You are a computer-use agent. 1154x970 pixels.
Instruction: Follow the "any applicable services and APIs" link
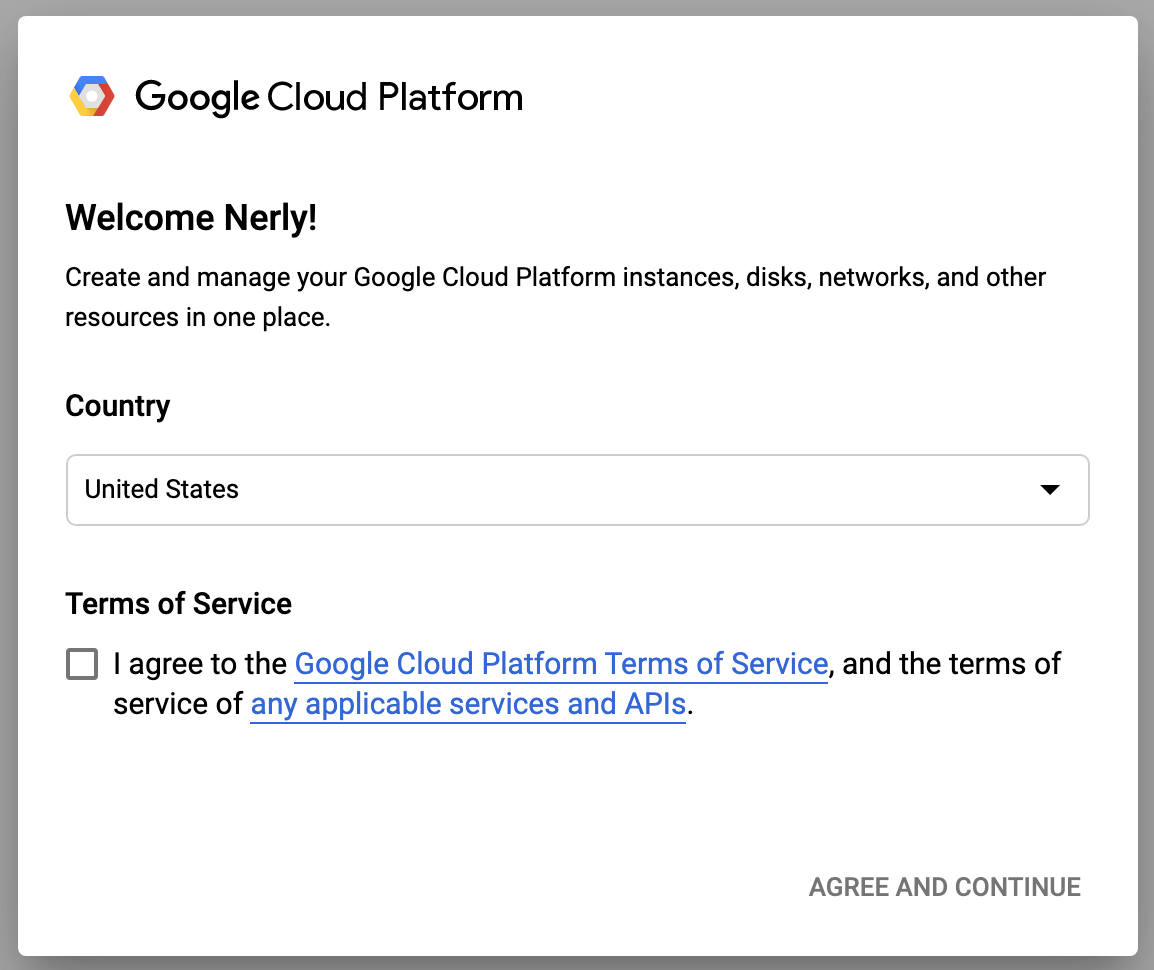pyautogui.click(x=468, y=704)
